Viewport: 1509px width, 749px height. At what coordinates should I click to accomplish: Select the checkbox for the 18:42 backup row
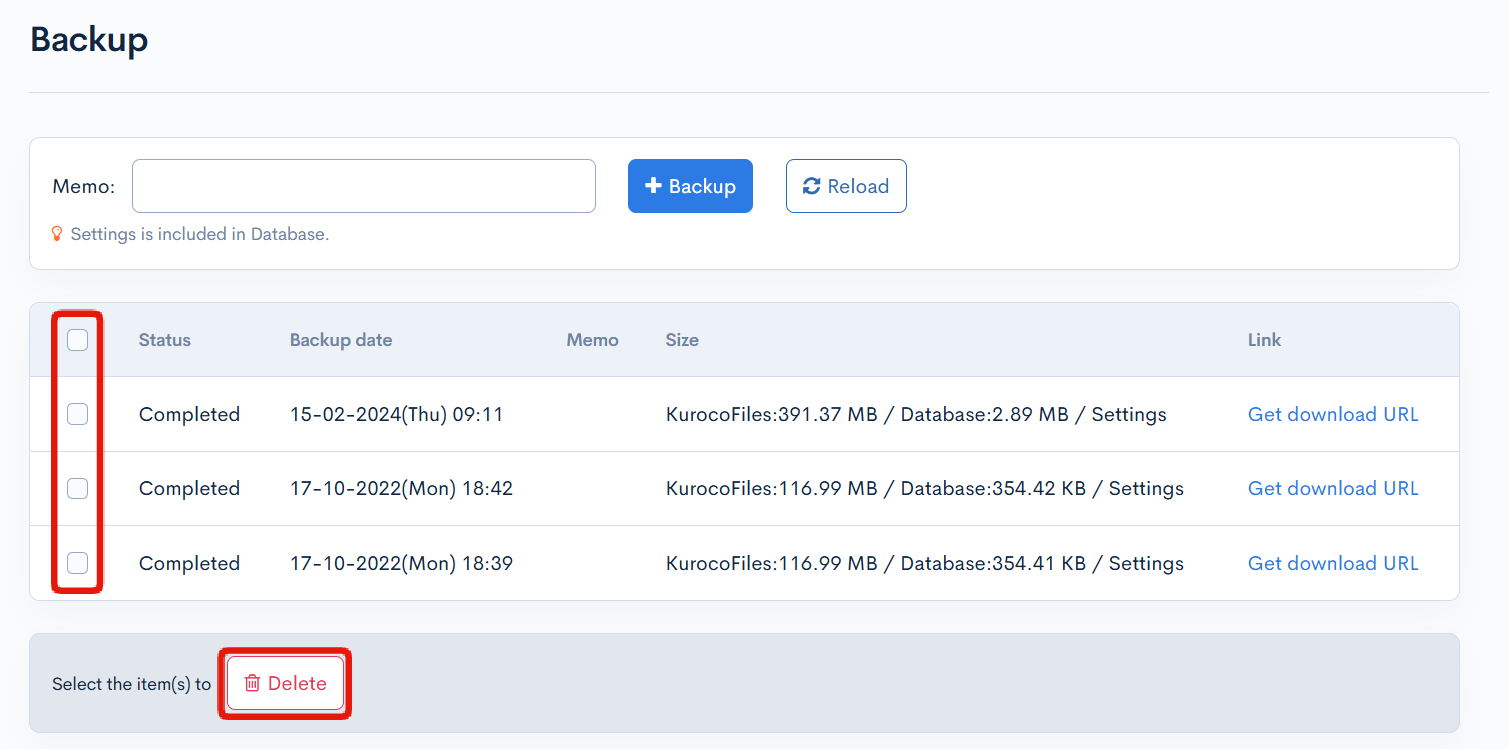[x=77, y=488]
